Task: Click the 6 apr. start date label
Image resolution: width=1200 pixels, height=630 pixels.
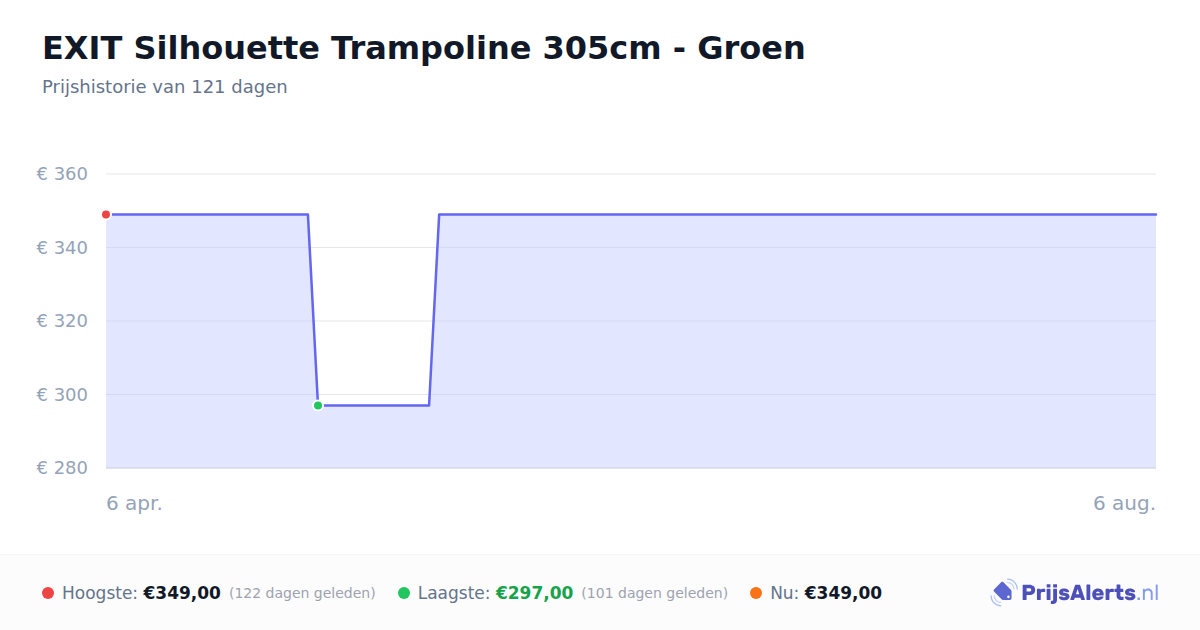Action: [135, 504]
